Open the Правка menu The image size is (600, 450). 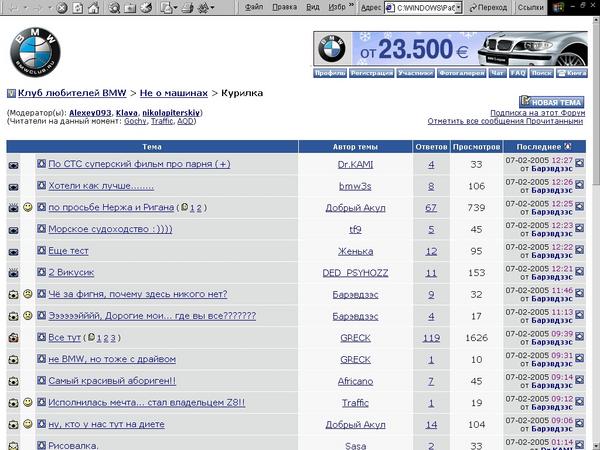[284, 7]
